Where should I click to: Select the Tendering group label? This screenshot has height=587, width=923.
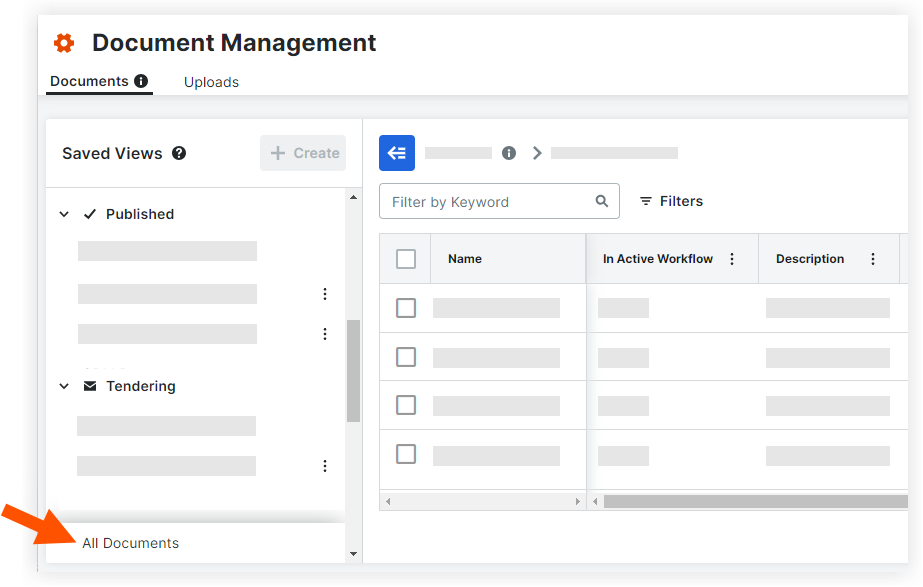pos(141,386)
